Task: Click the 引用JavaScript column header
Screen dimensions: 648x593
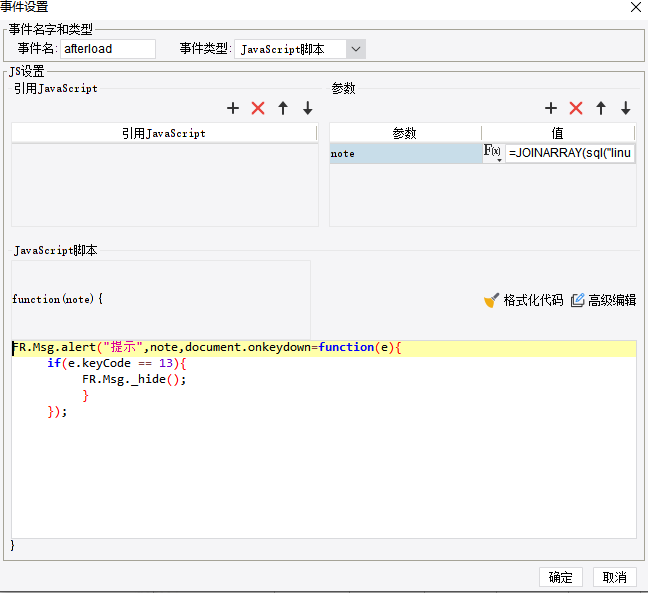Action: pos(164,133)
